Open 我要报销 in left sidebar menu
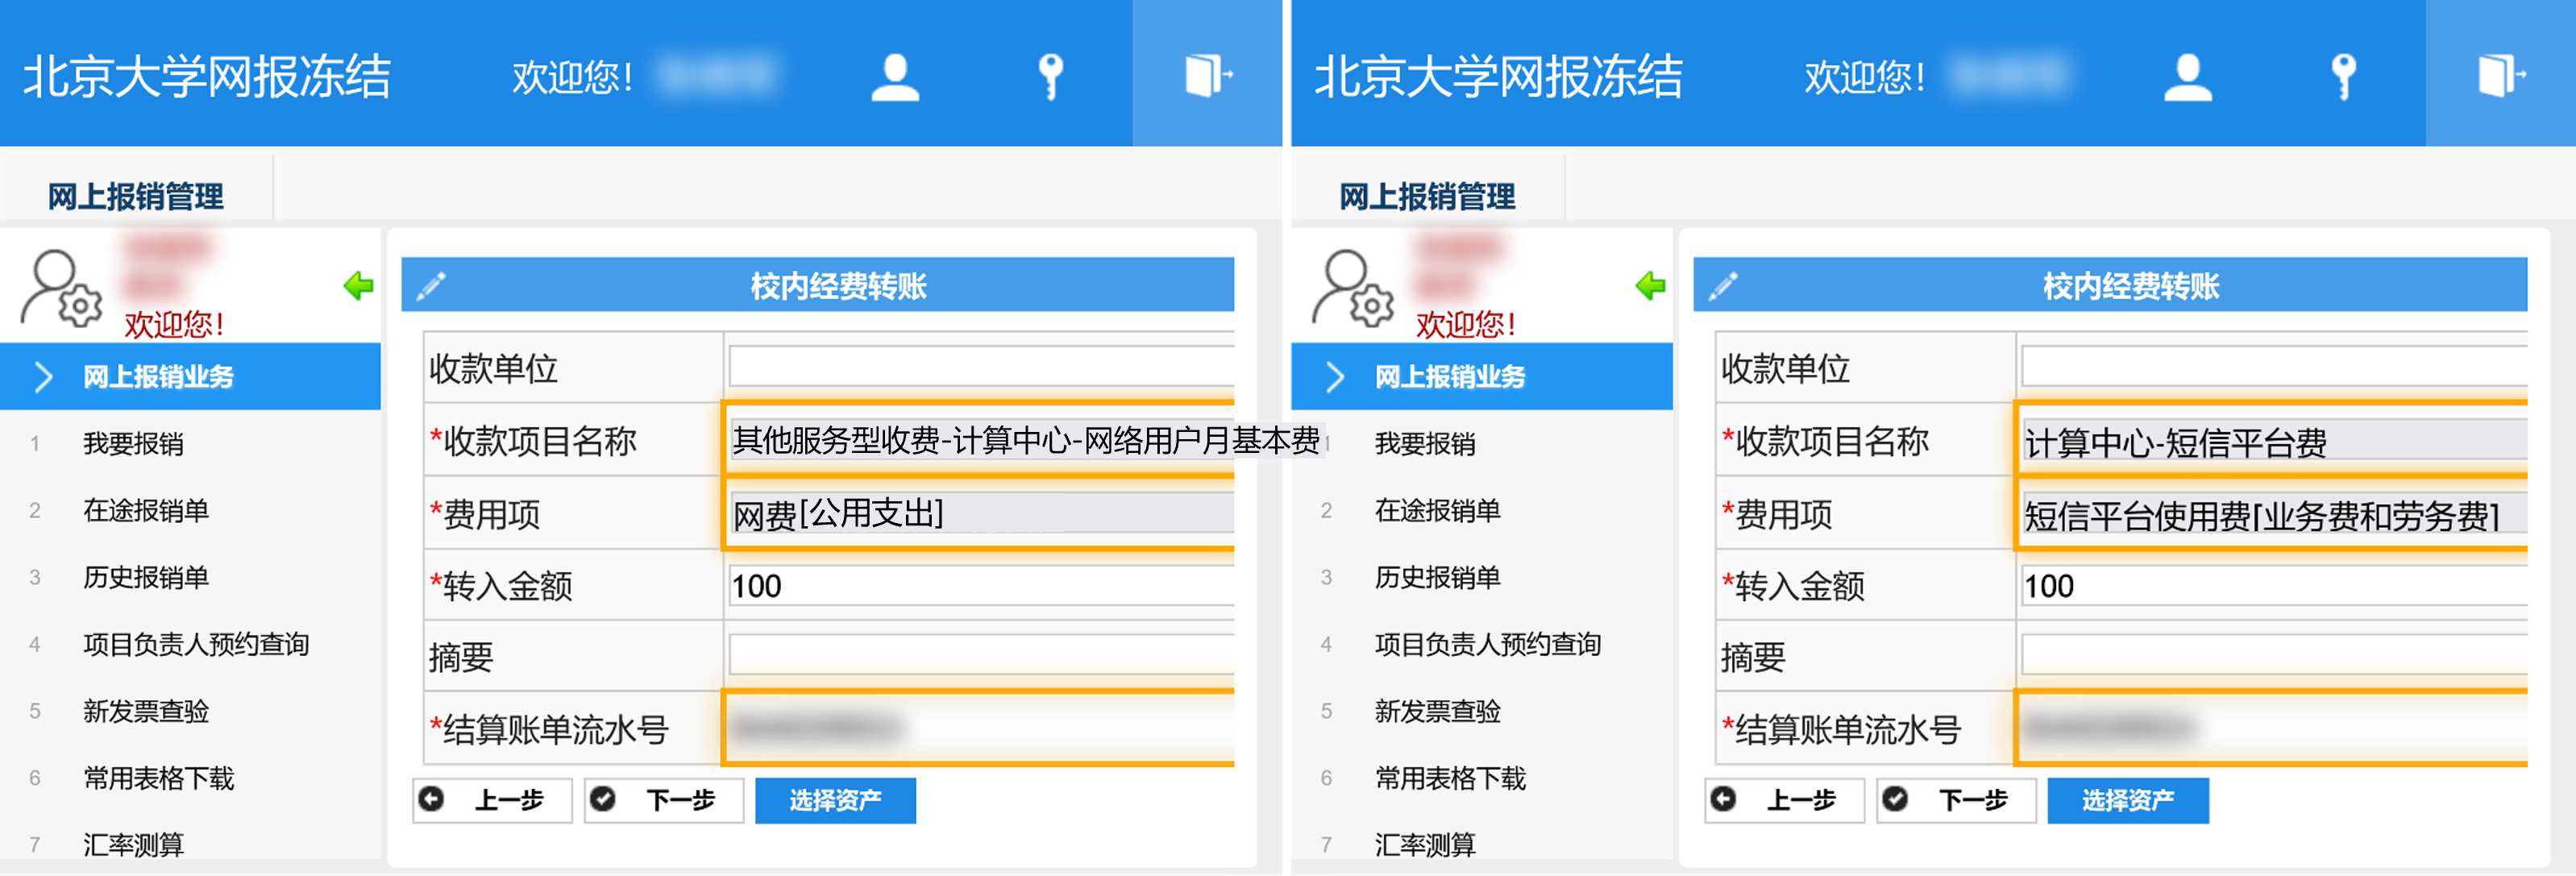This screenshot has width=2576, height=876. [x=133, y=443]
